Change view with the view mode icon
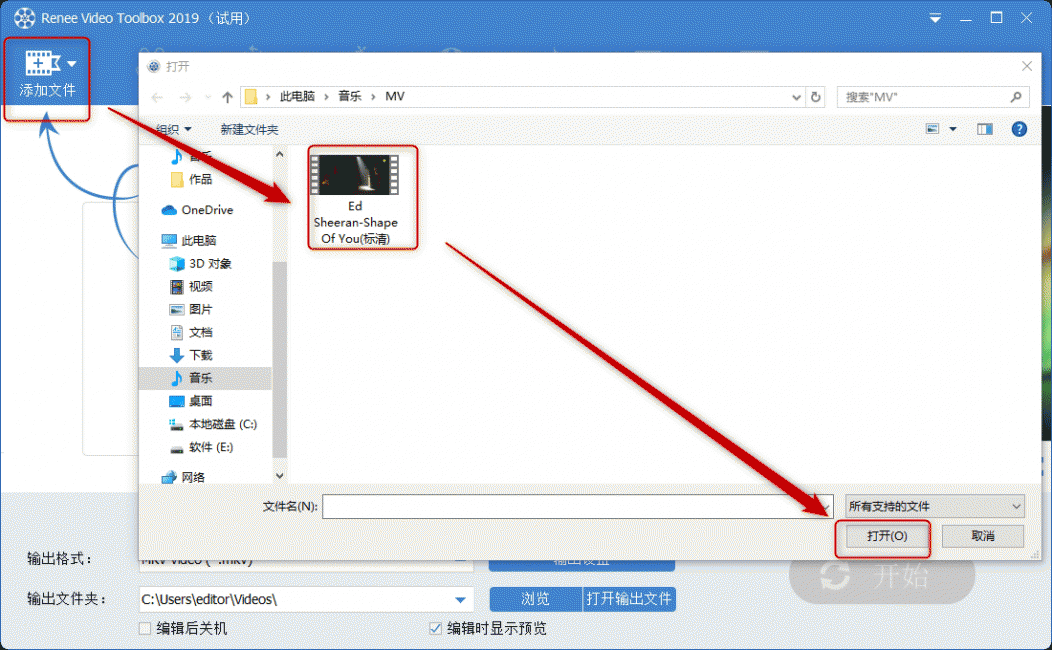 [x=933, y=129]
